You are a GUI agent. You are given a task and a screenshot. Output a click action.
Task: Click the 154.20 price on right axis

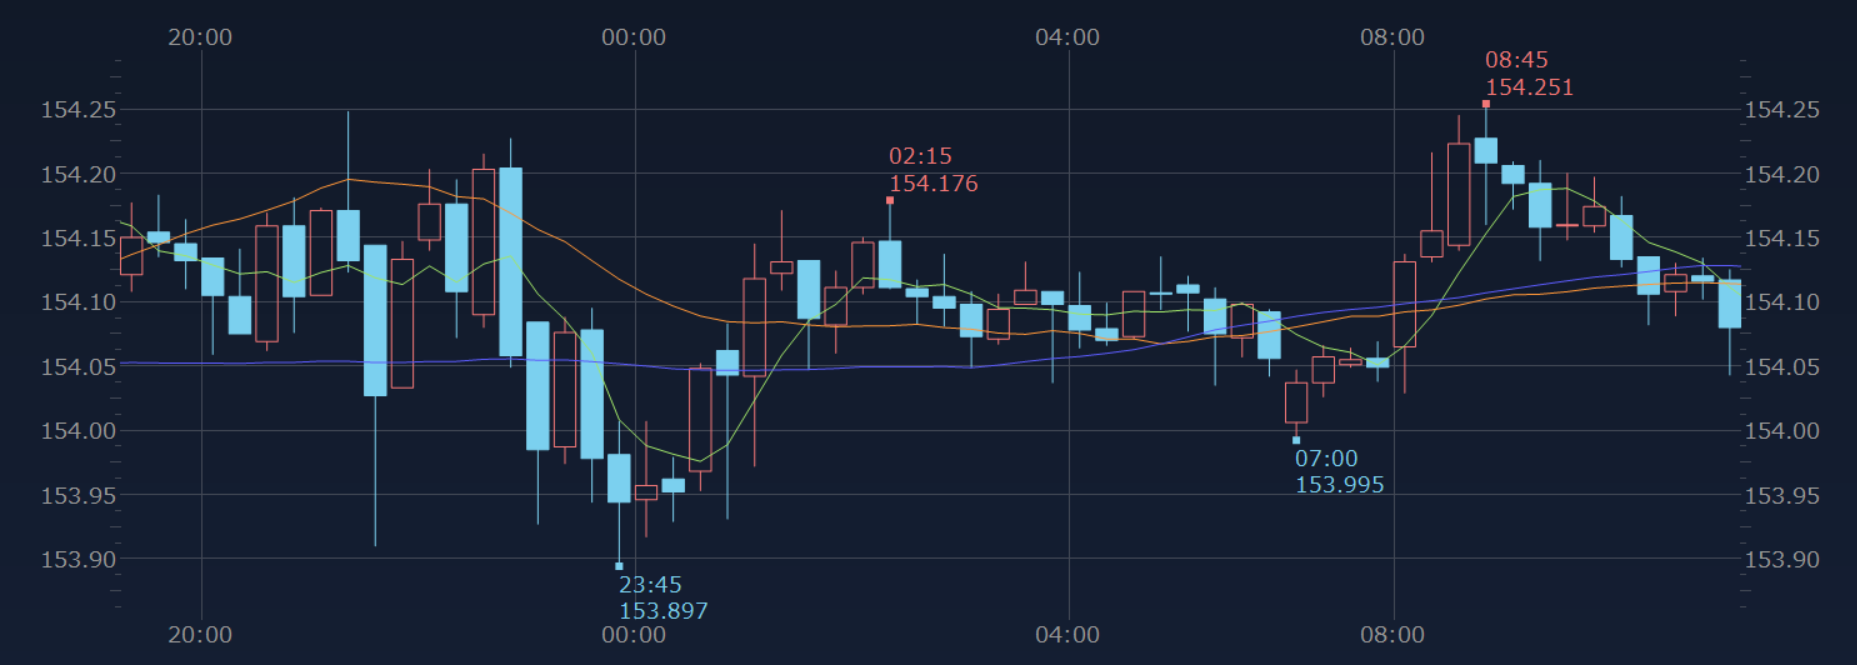coord(1782,175)
